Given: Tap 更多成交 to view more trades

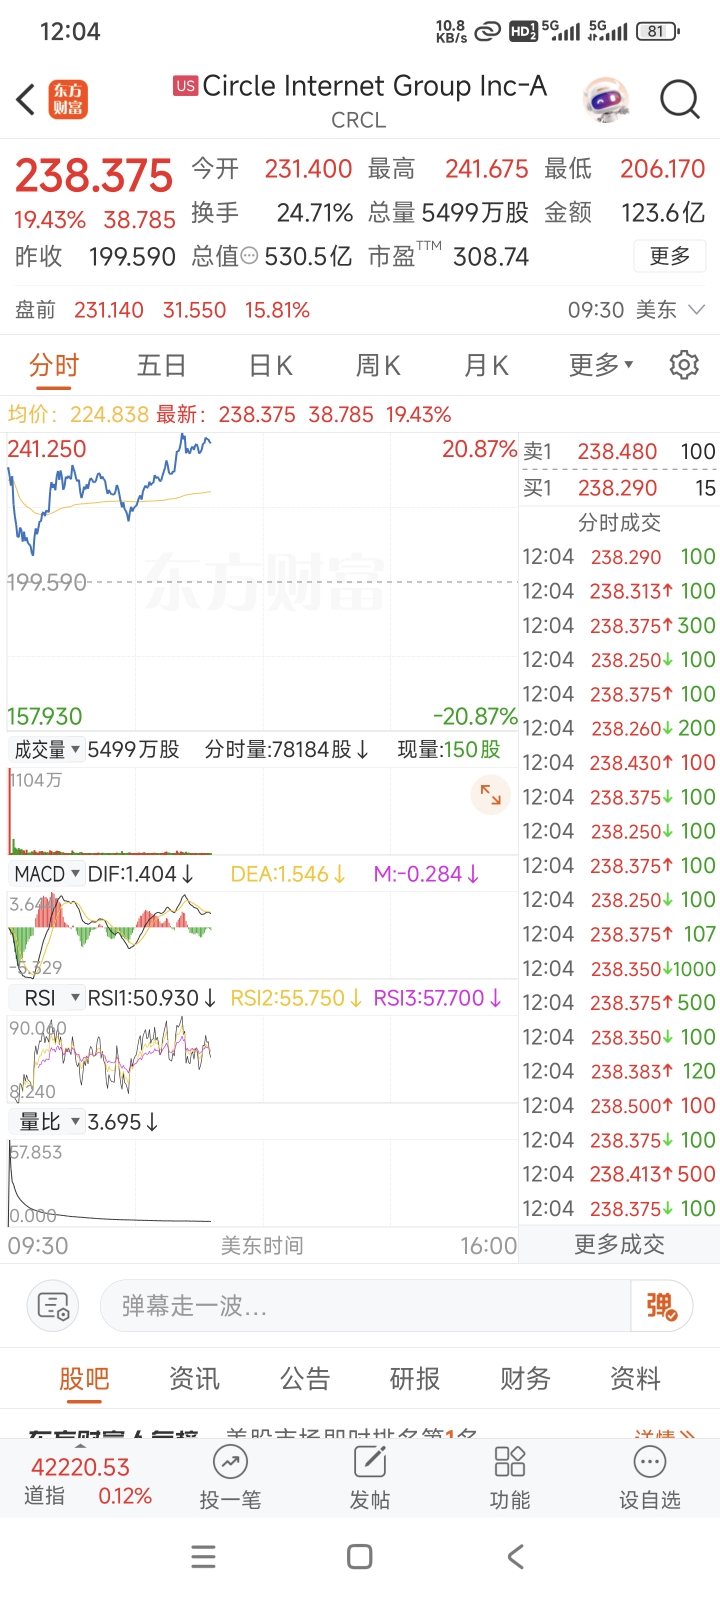Looking at the screenshot, I should [x=619, y=1244].
